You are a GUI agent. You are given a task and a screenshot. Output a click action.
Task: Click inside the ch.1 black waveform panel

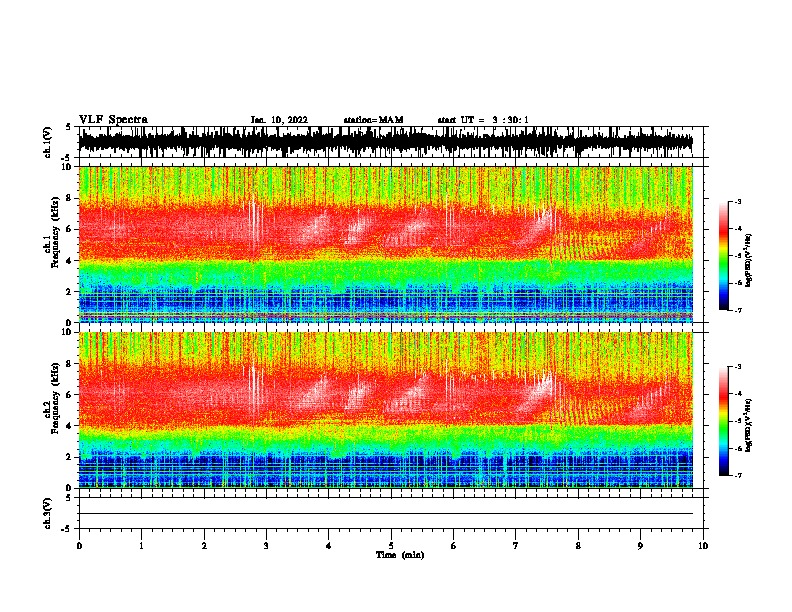click(x=385, y=142)
